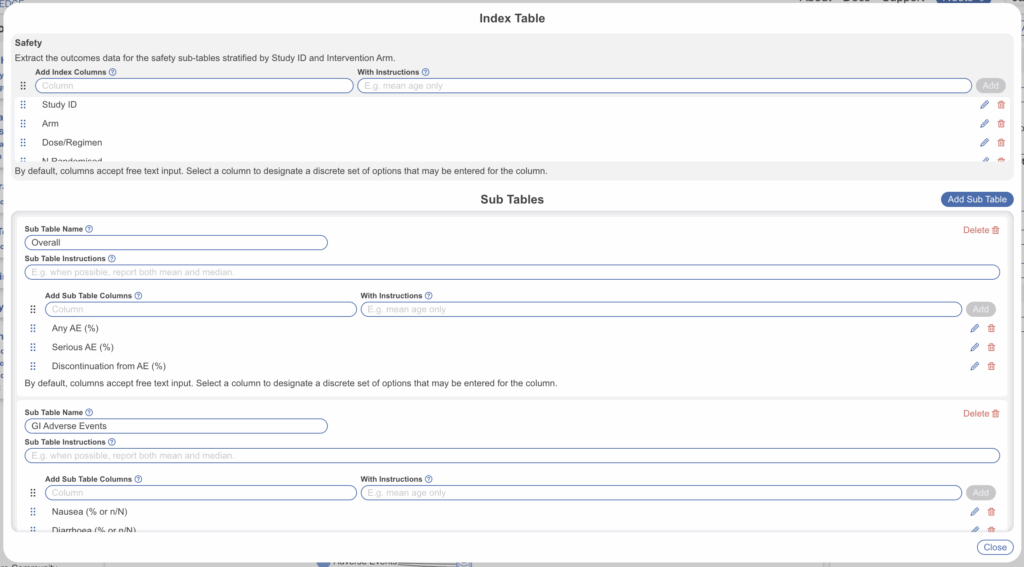
Task: Close the Index Table dialog
Action: pyautogui.click(x=994, y=547)
